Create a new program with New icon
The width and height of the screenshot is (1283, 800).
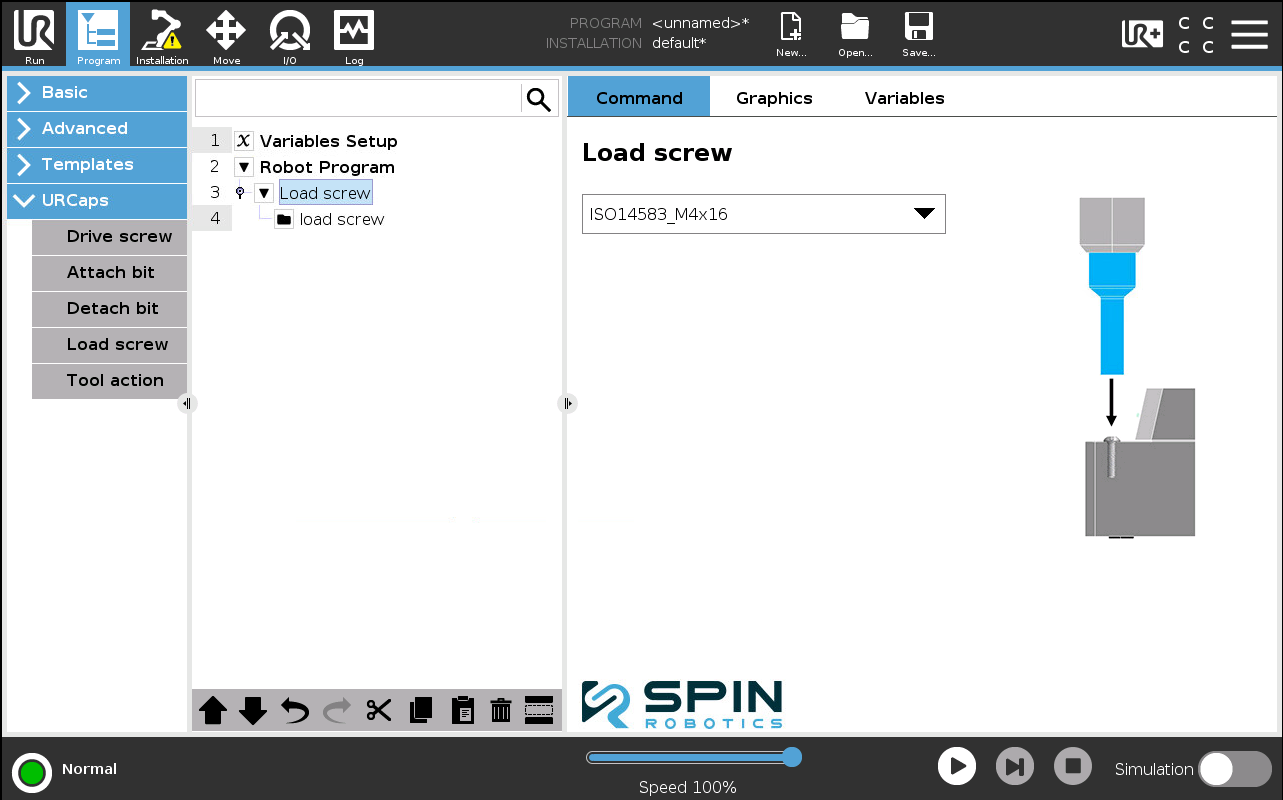point(791,35)
